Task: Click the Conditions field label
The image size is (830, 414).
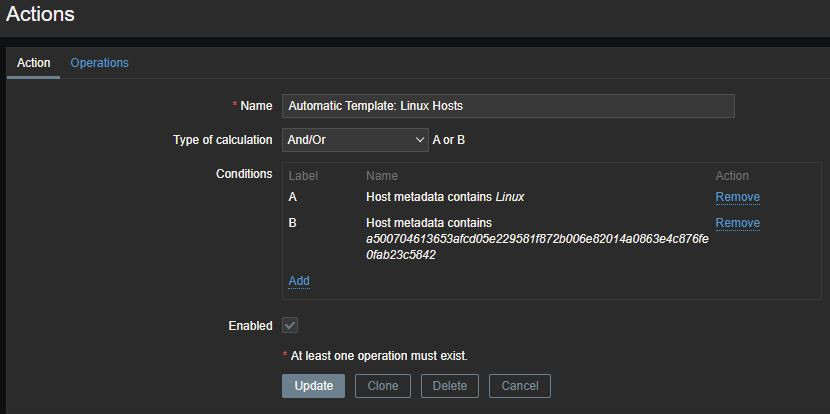Action: coord(244,173)
